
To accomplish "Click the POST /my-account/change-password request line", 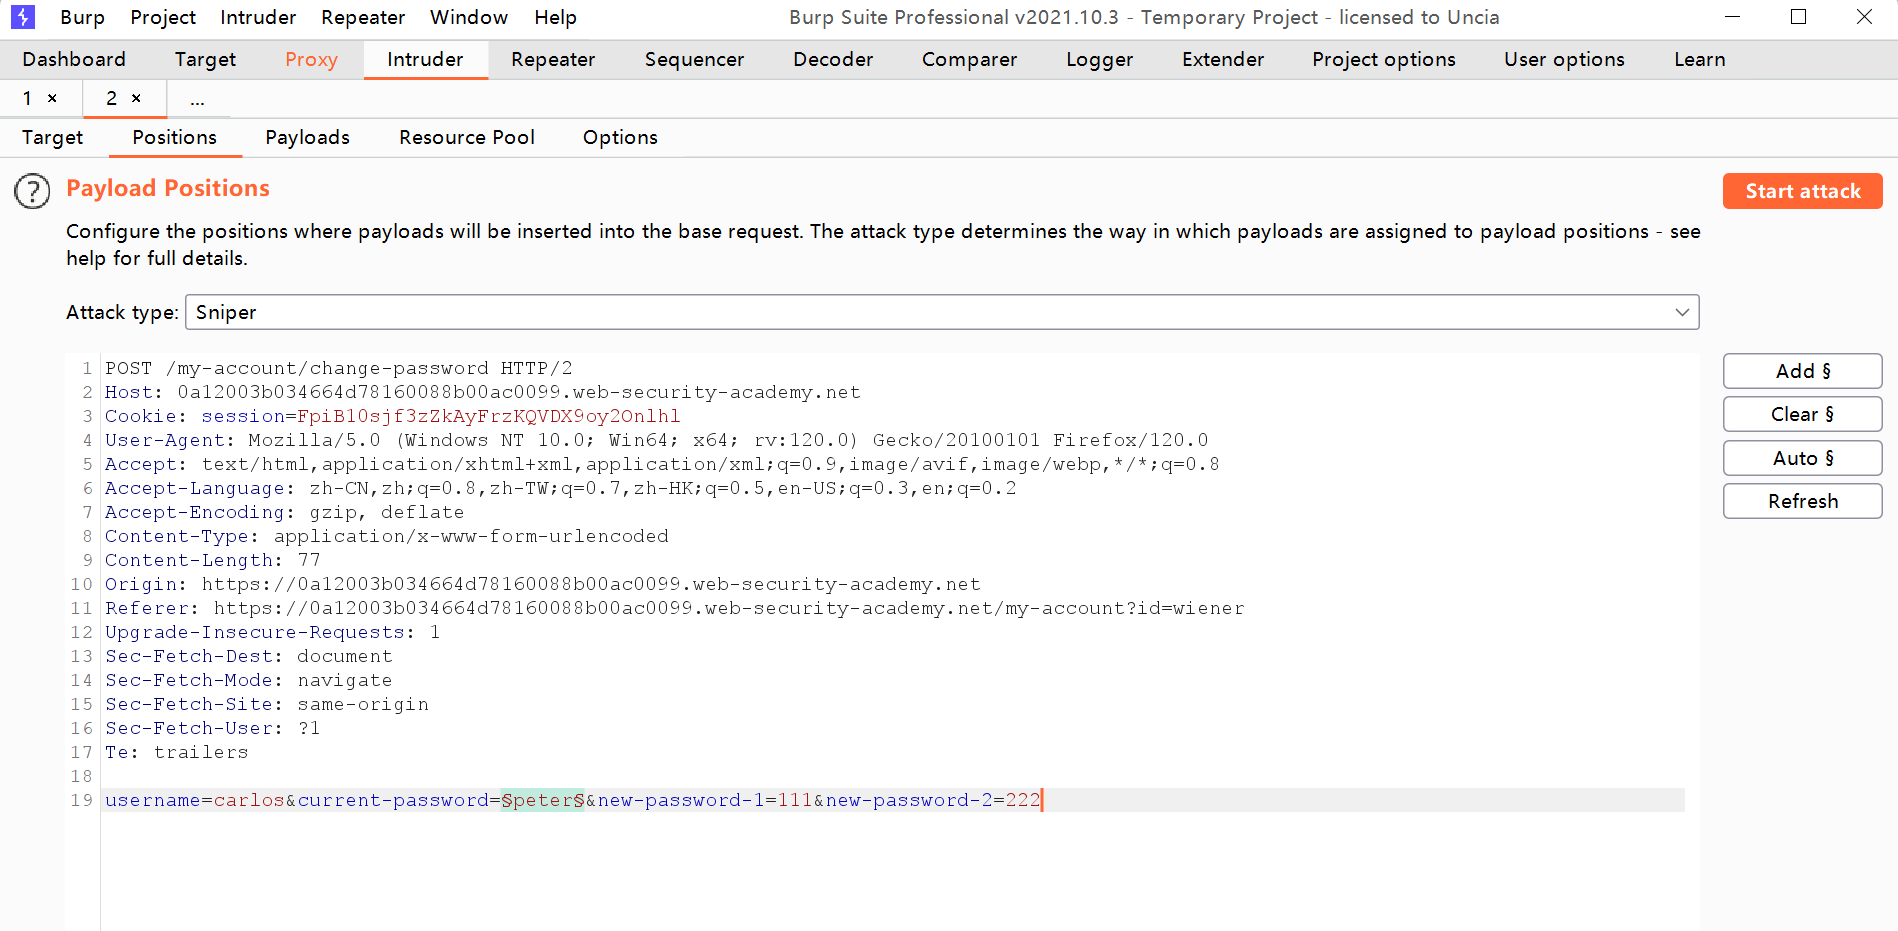I will 339,368.
